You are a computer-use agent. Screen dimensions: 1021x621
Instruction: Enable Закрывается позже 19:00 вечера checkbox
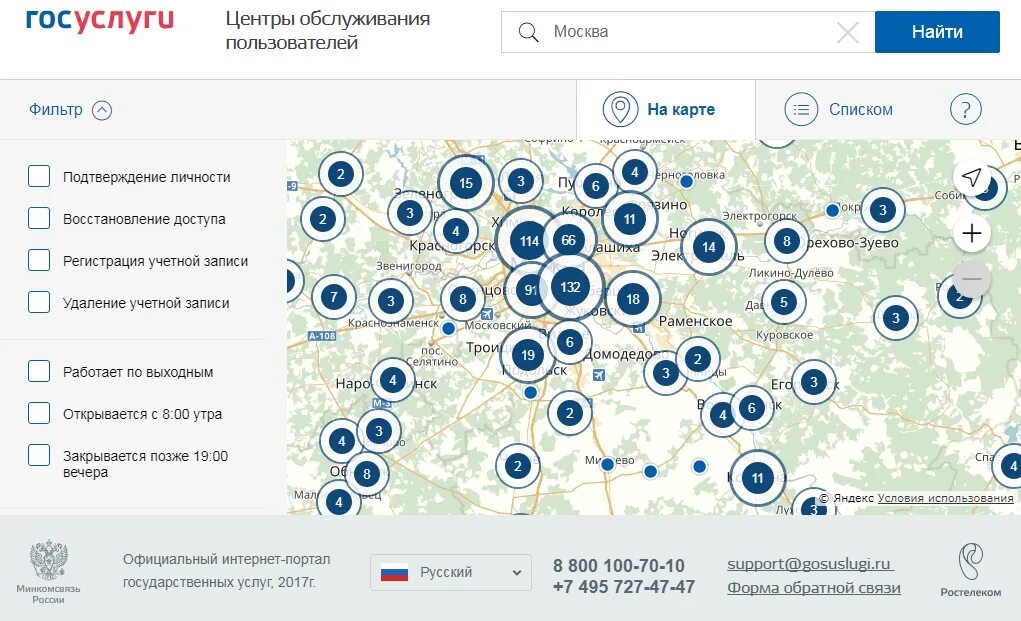click(x=39, y=455)
